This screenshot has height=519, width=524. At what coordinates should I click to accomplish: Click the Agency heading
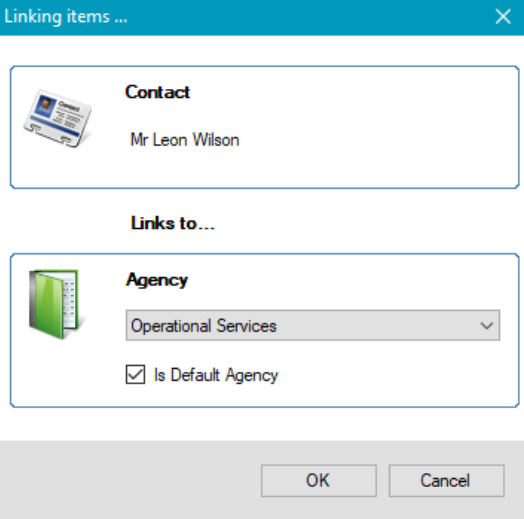[157, 280]
